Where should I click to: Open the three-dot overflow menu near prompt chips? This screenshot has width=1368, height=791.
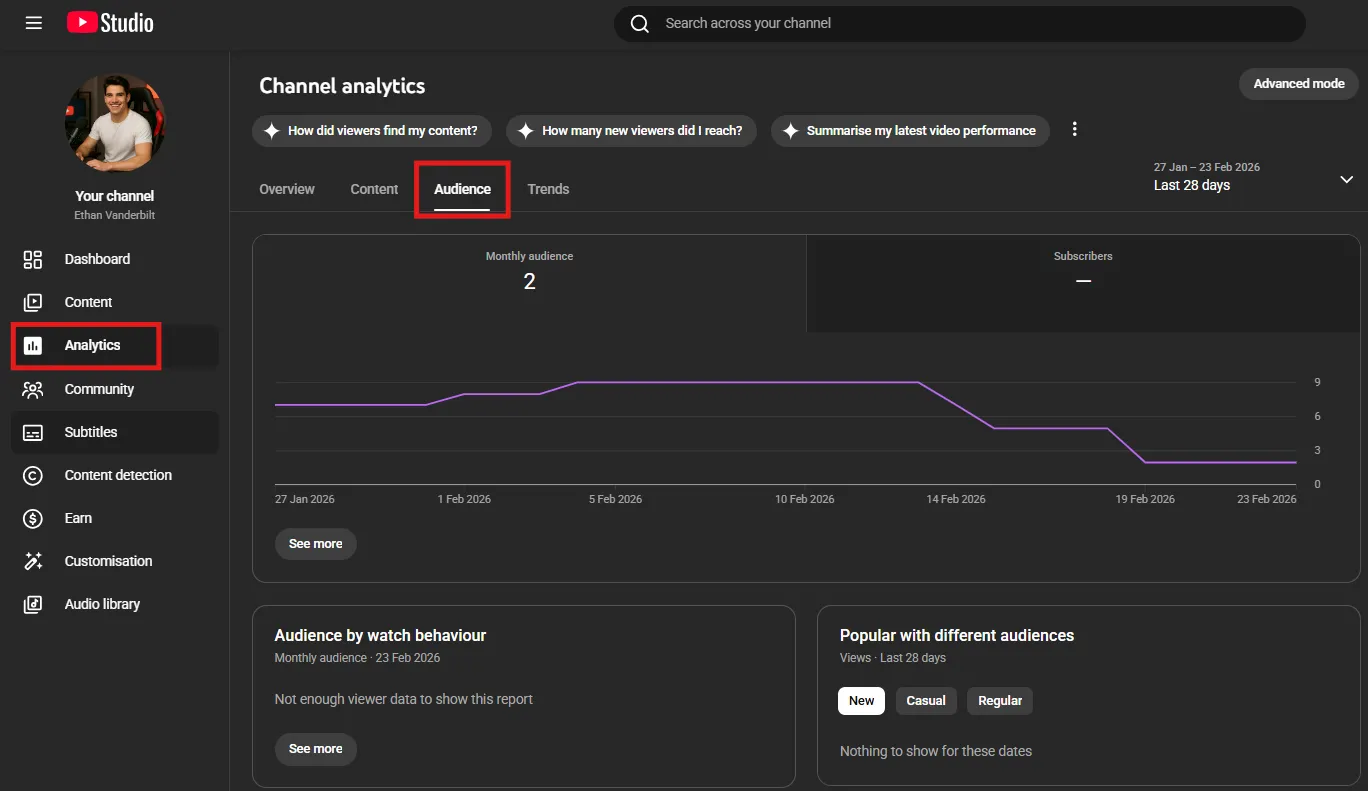[x=1075, y=130]
